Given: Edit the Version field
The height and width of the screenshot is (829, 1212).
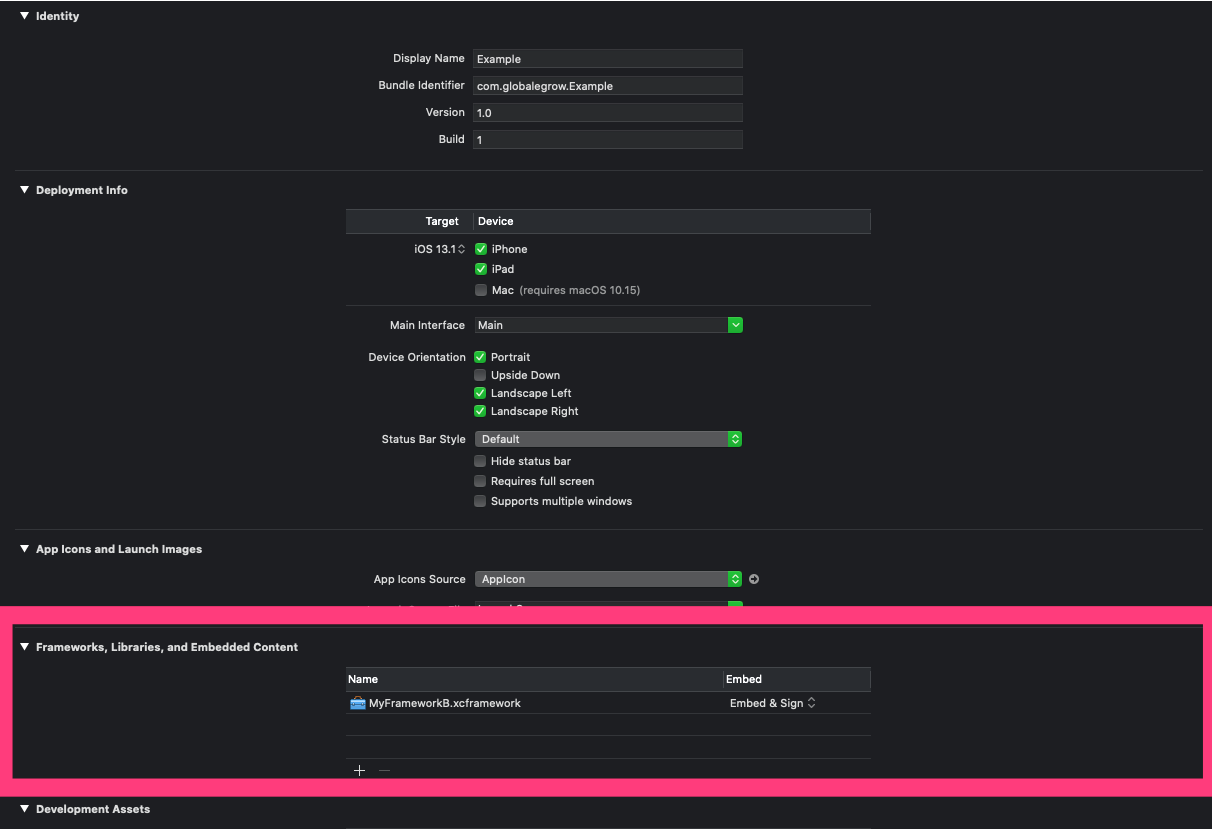Looking at the screenshot, I should click(x=607, y=113).
